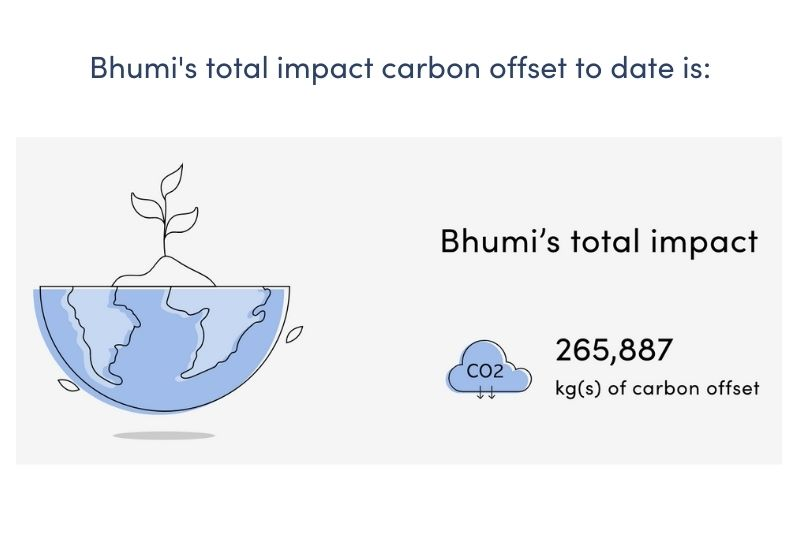The width and height of the screenshot is (800, 533).
Task: Click the gray shadow beneath the globe
Action: click(164, 436)
